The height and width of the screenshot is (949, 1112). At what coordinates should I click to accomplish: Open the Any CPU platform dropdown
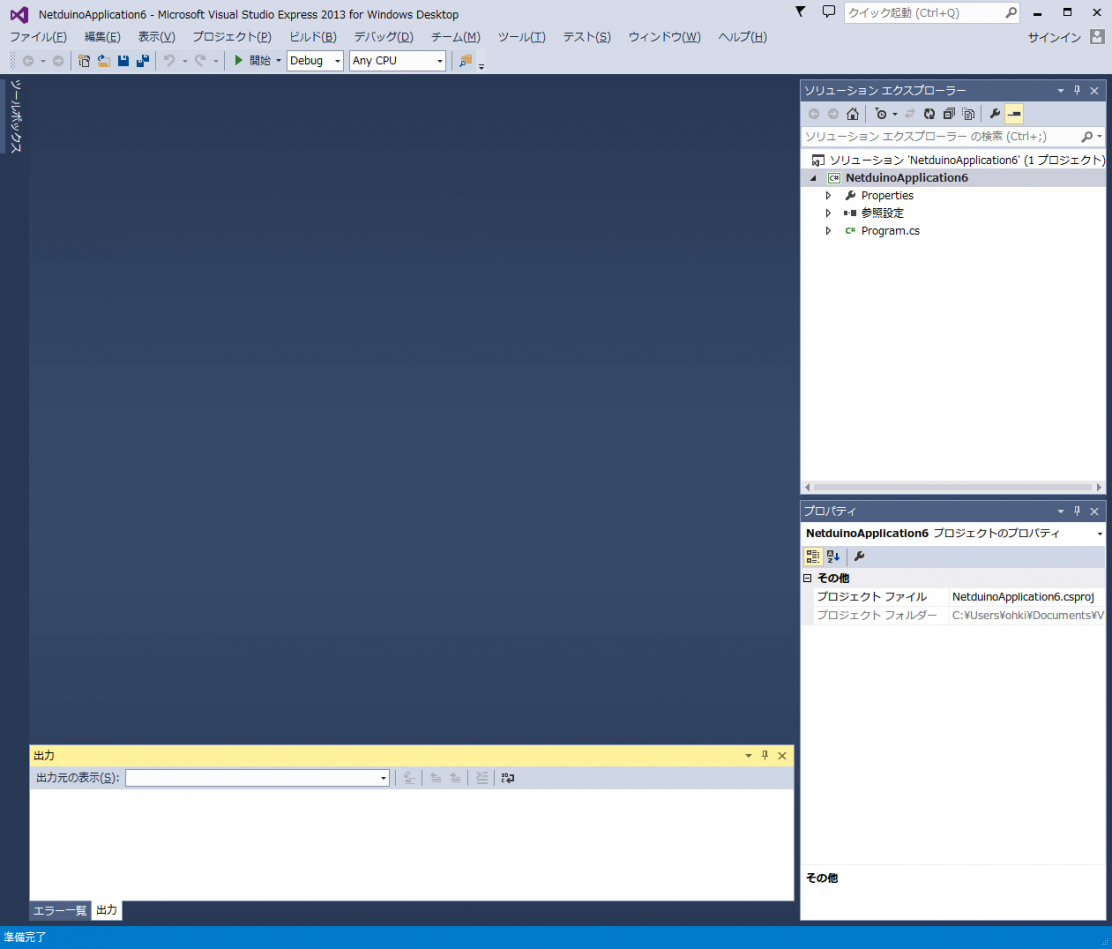click(x=397, y=61)
